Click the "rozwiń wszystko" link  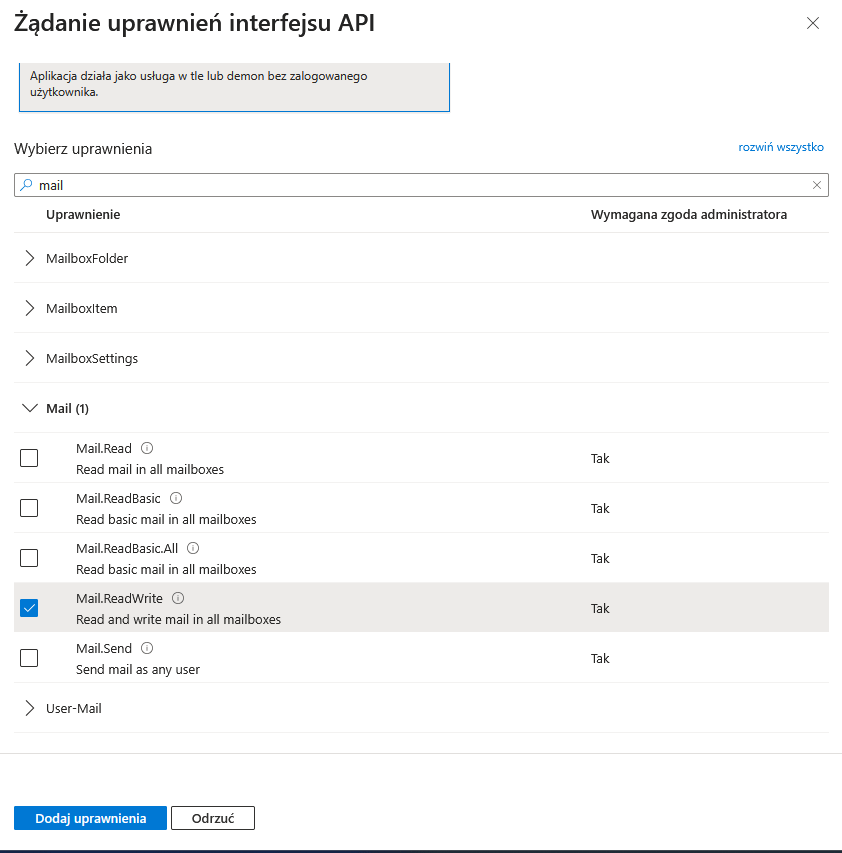coord(780,147)
